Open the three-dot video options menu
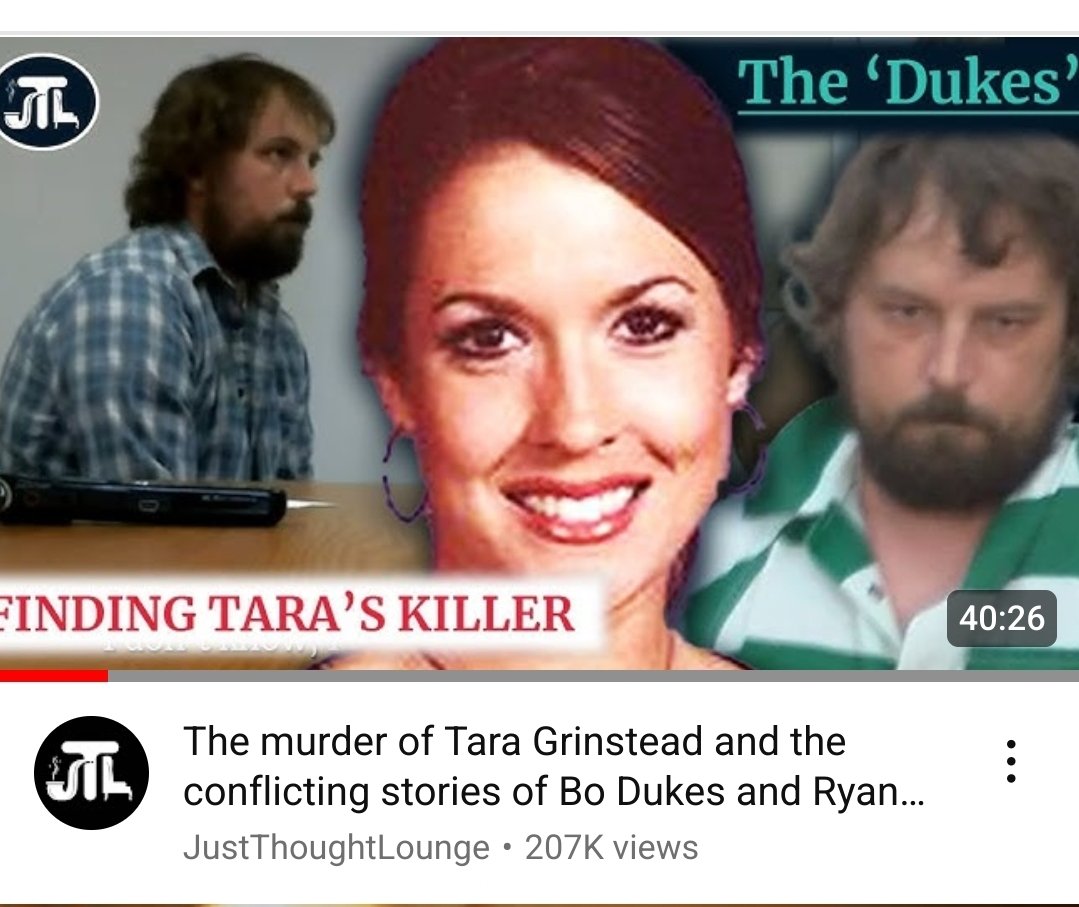Screen dimensions: 1079x907 (x=1010, y=762)
